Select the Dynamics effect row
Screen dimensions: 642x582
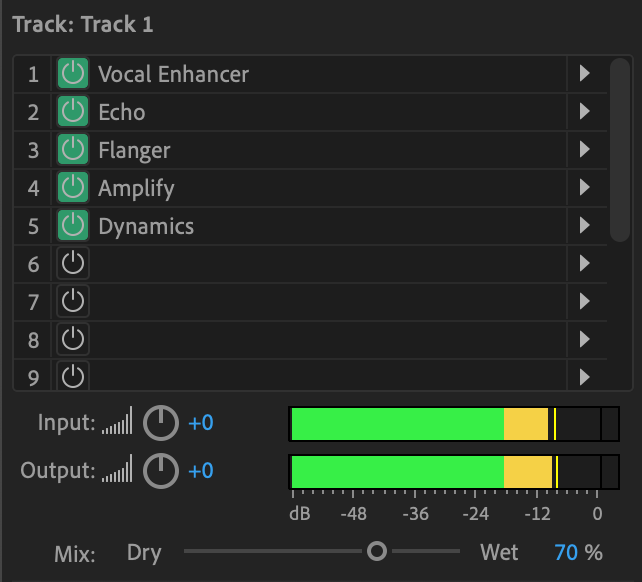[x=310, y=226]
